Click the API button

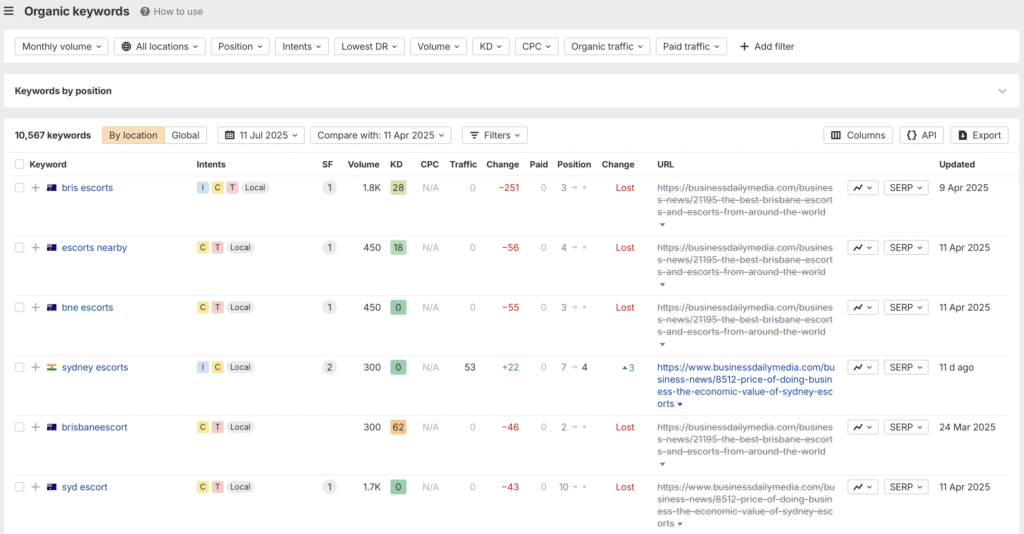(921, 135)
